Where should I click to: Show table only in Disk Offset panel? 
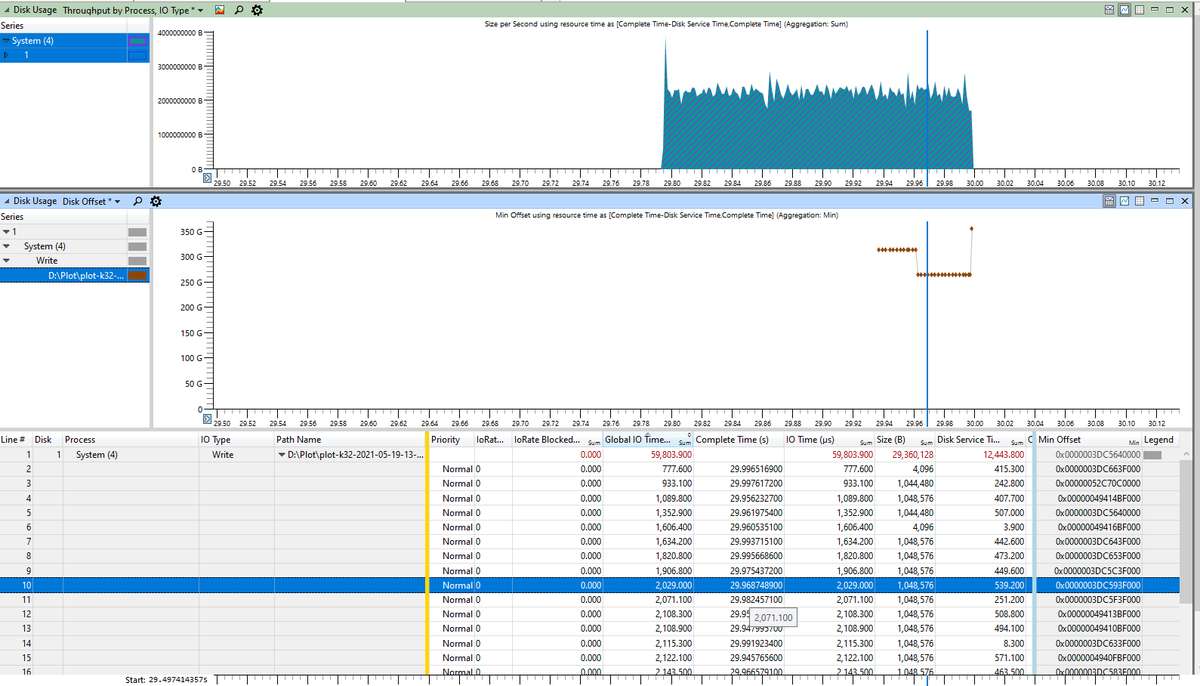1139,201
